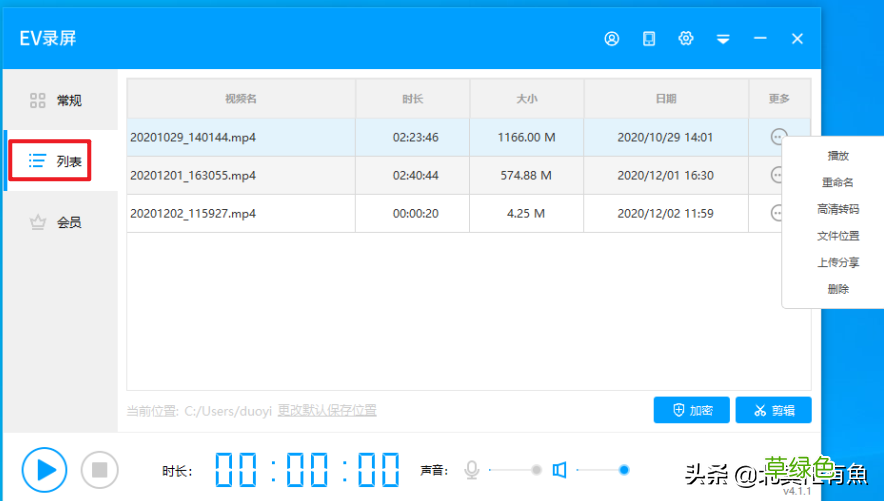Open settings gear icon
884x501 pixels.
pyautogui.click(x=686, y=38)
